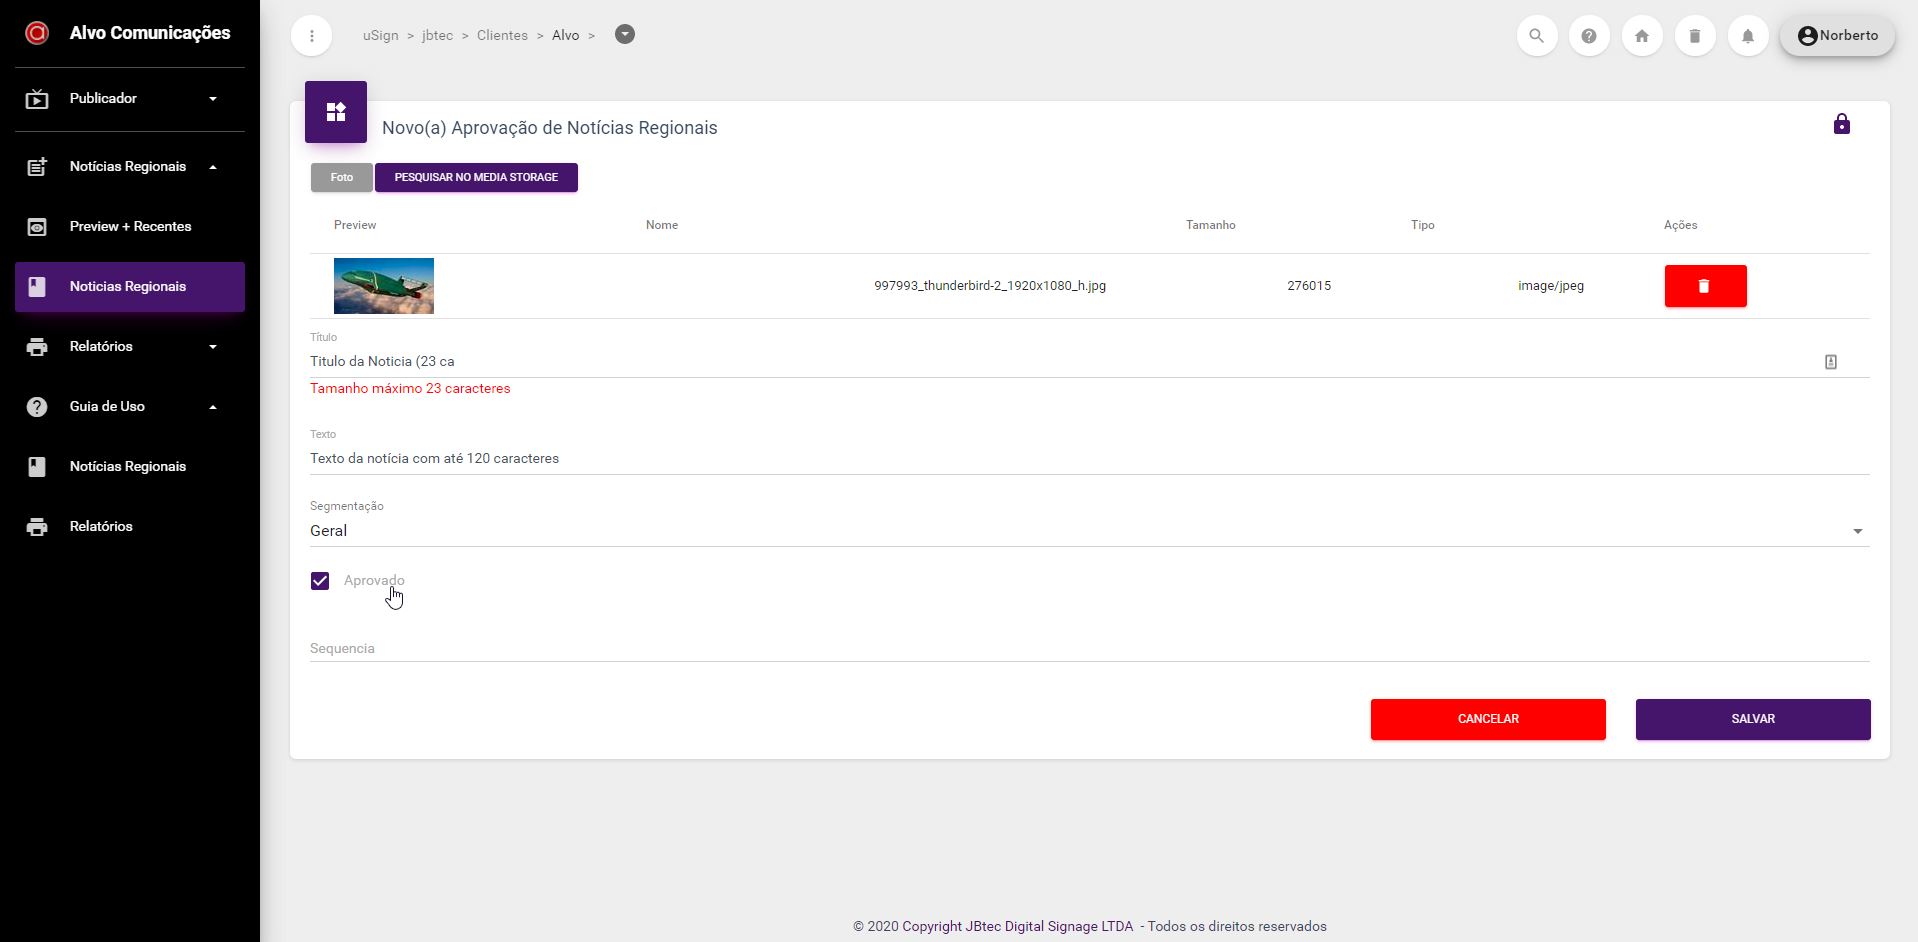Click the small icon at the end of the Título field
Image resolution: width=1918 pixels, height=942 pixels.
coord(1831,362)
